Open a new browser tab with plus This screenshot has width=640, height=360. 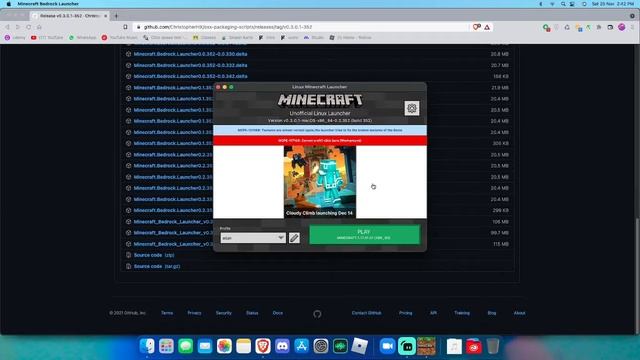click(x=116, y=16)
